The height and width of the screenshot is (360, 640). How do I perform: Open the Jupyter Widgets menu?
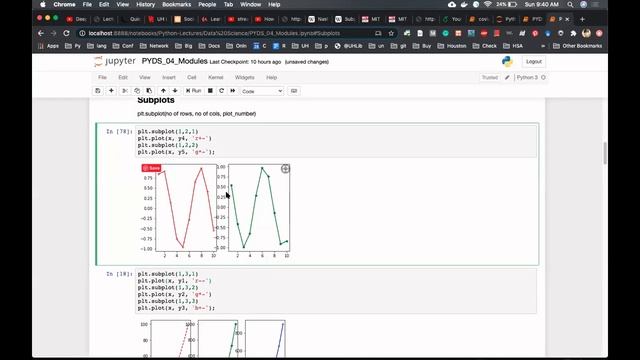coord(244,77)
